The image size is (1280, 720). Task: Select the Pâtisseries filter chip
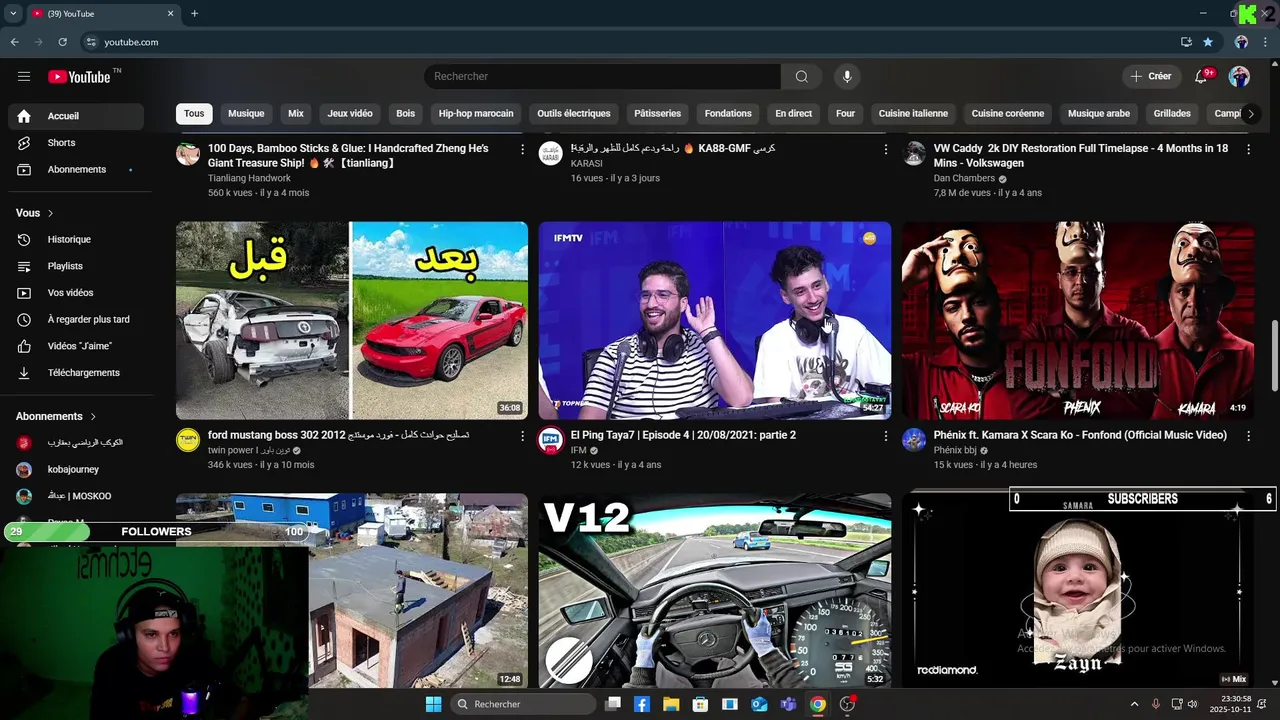click(657, 114)
